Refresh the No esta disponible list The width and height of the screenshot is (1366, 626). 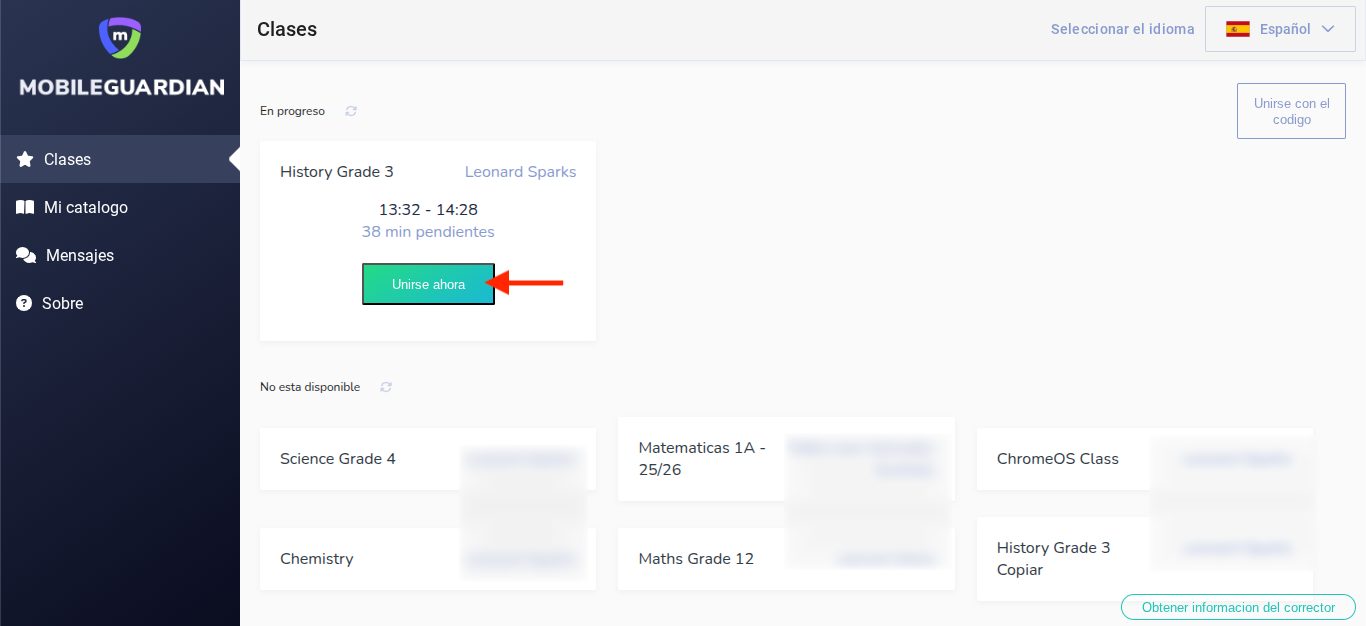[386, 387]
